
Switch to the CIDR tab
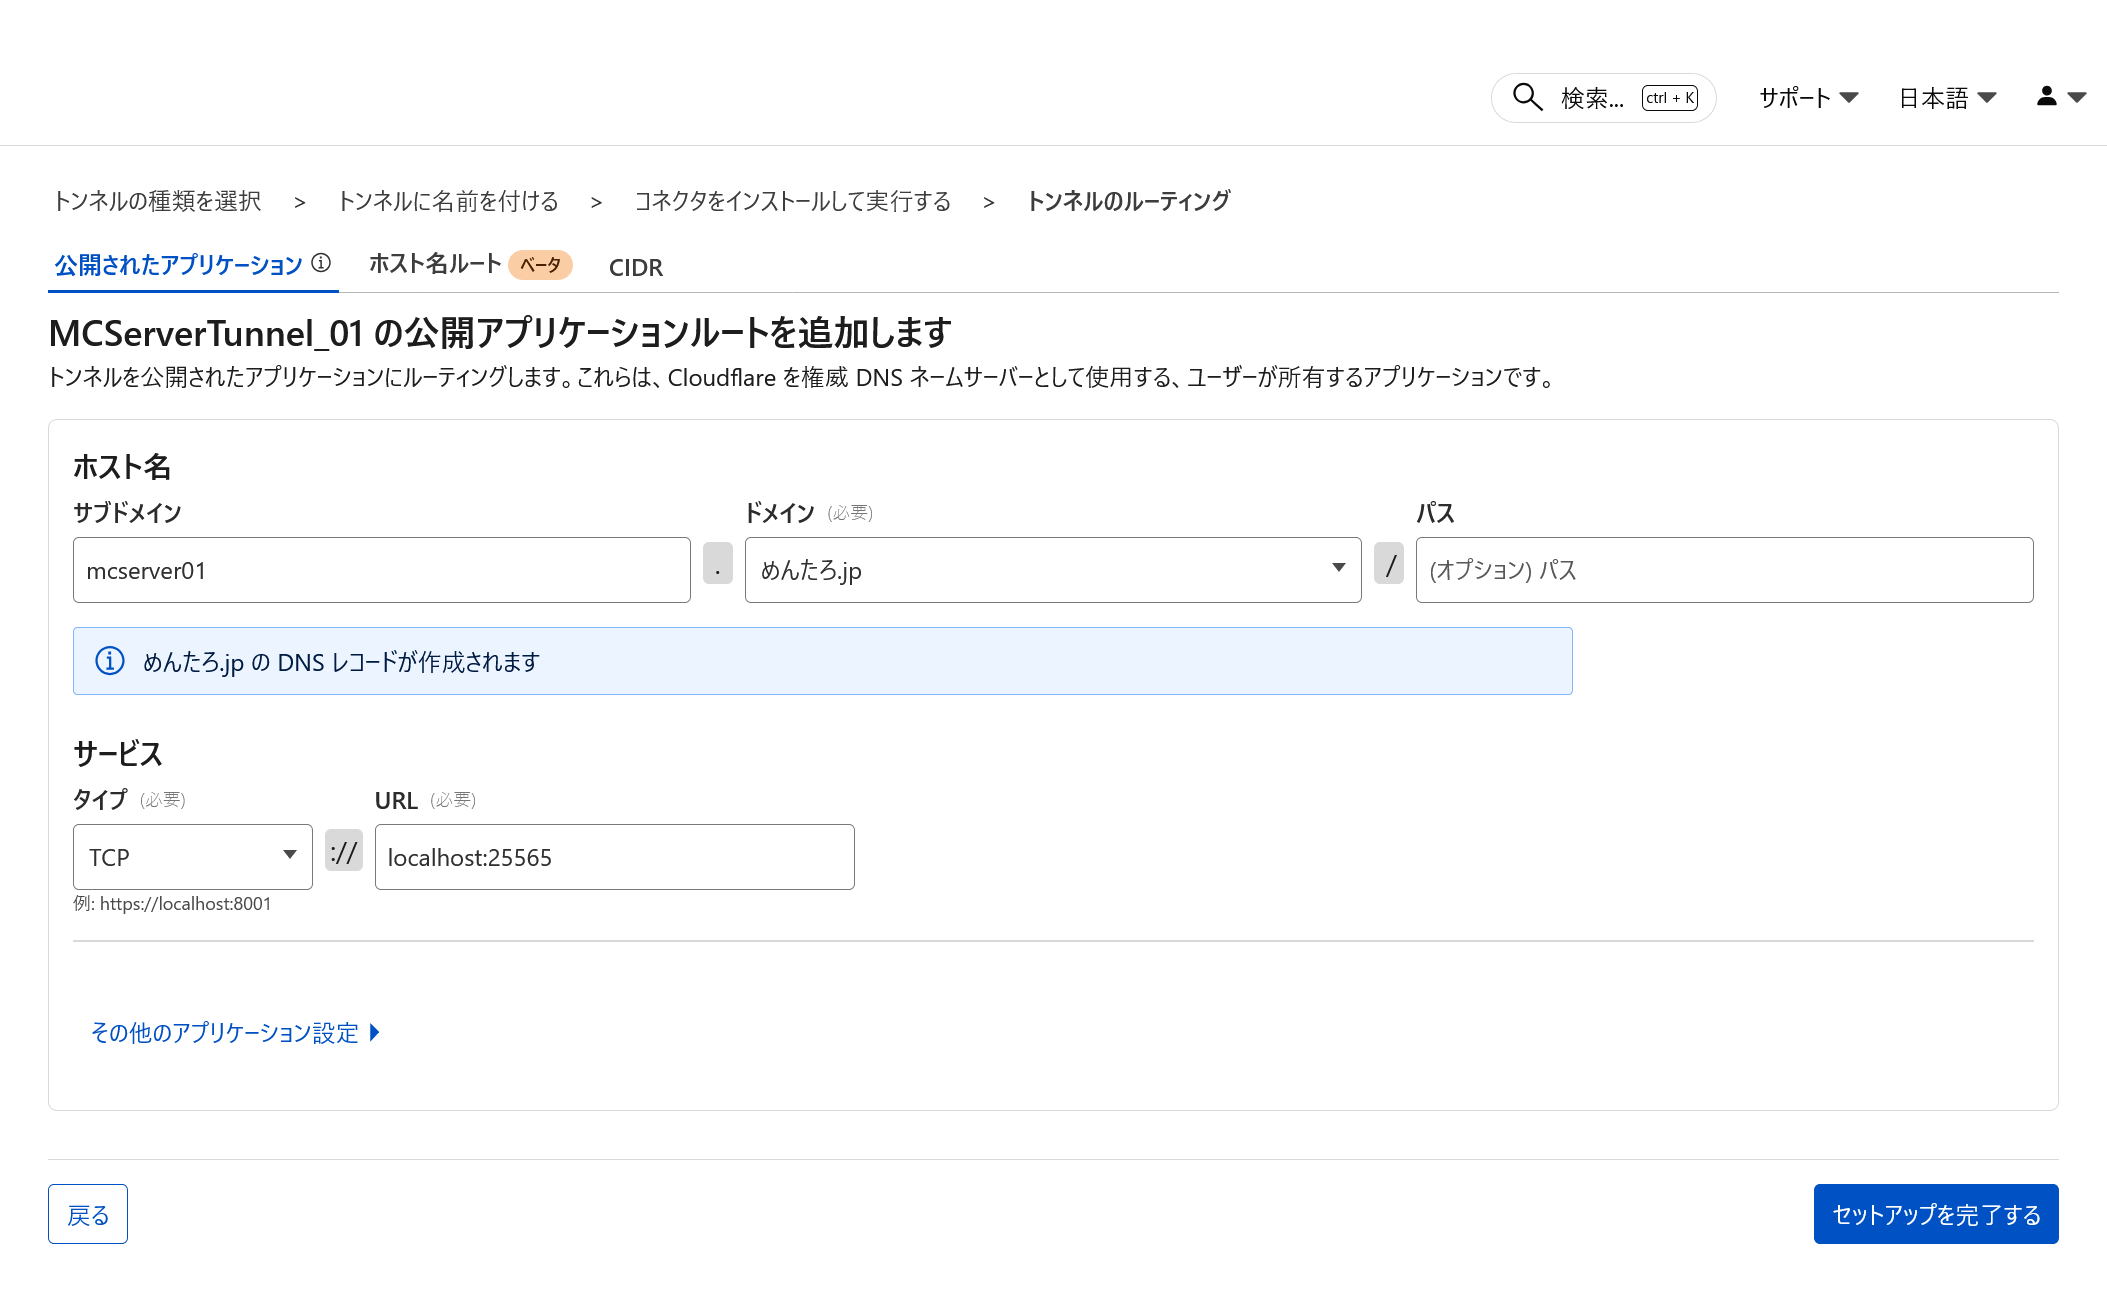coord(635,267)
